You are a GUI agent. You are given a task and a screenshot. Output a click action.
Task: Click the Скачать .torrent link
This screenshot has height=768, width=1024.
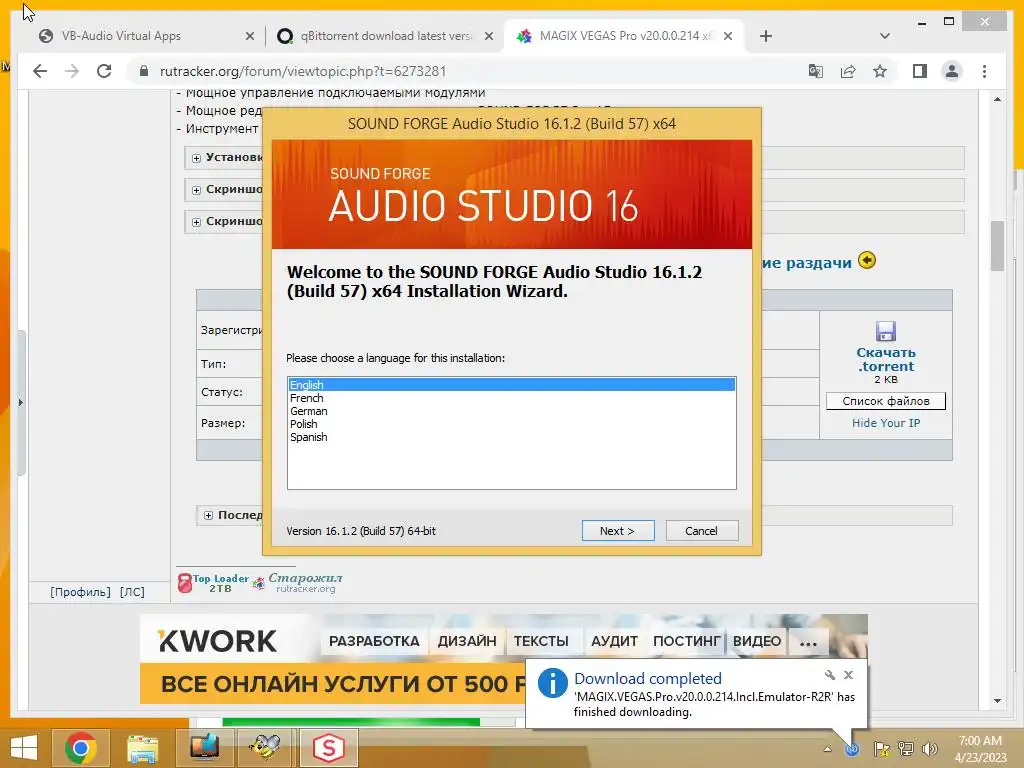[x=886, y=359]
